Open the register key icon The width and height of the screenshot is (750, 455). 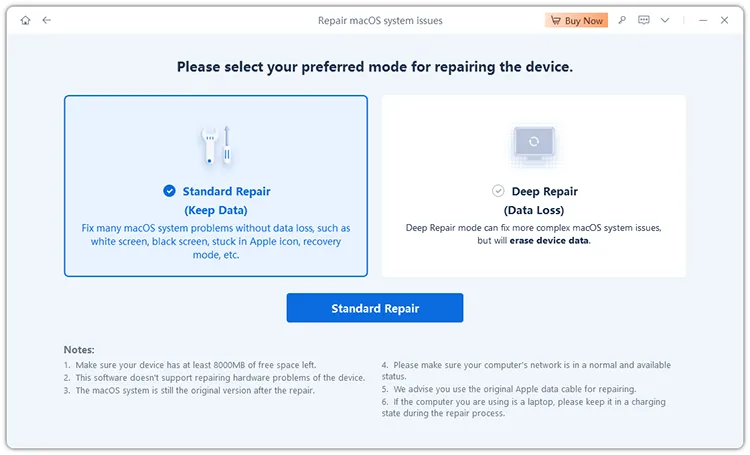[x=622, y=20]
